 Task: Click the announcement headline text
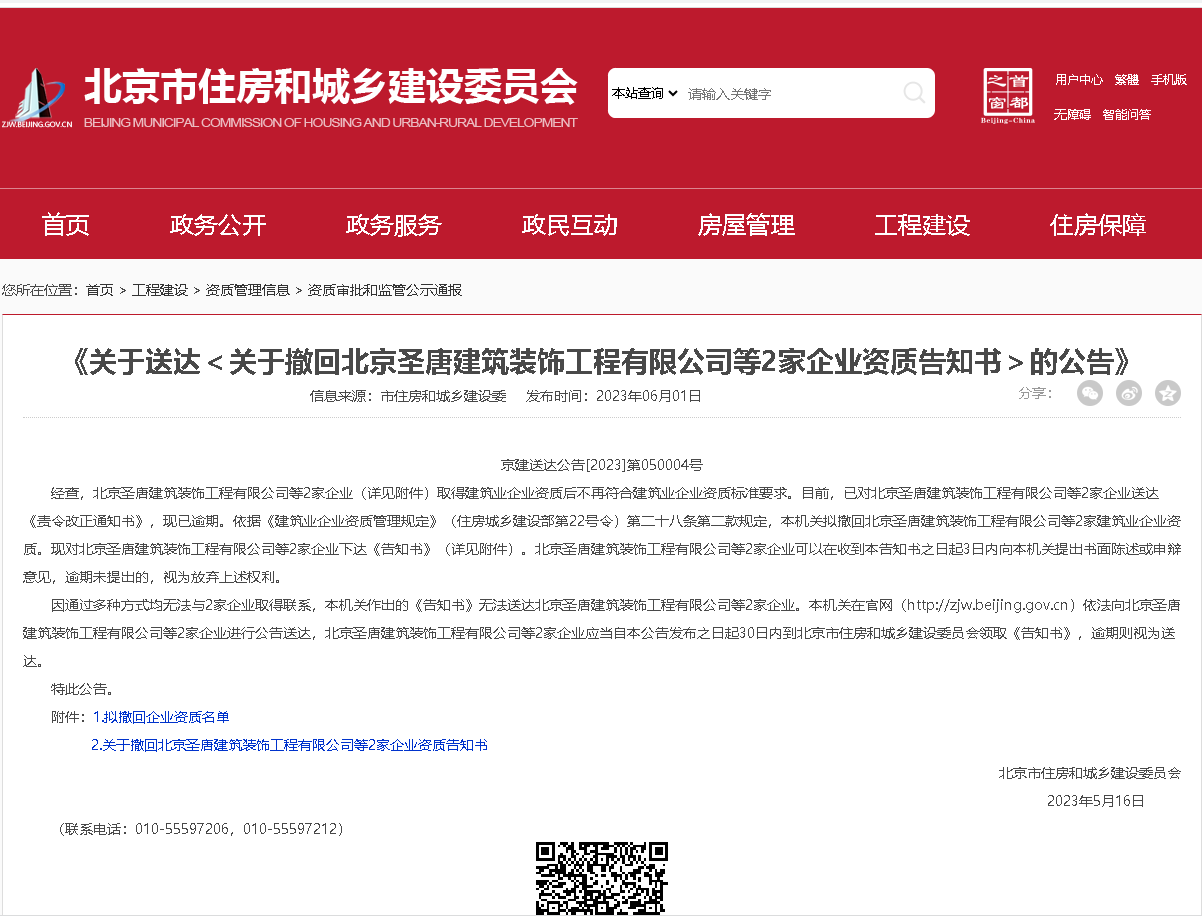pos(602,361)
